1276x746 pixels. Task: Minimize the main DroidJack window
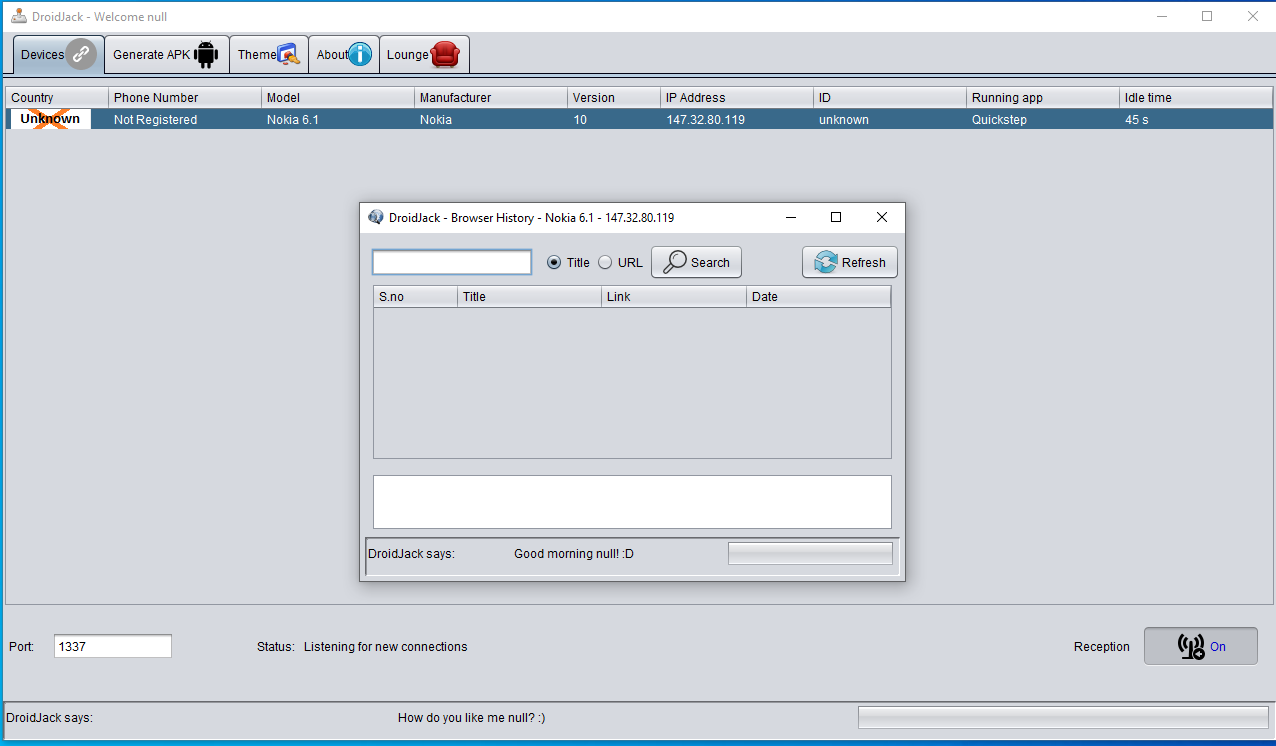point(1162,16)
